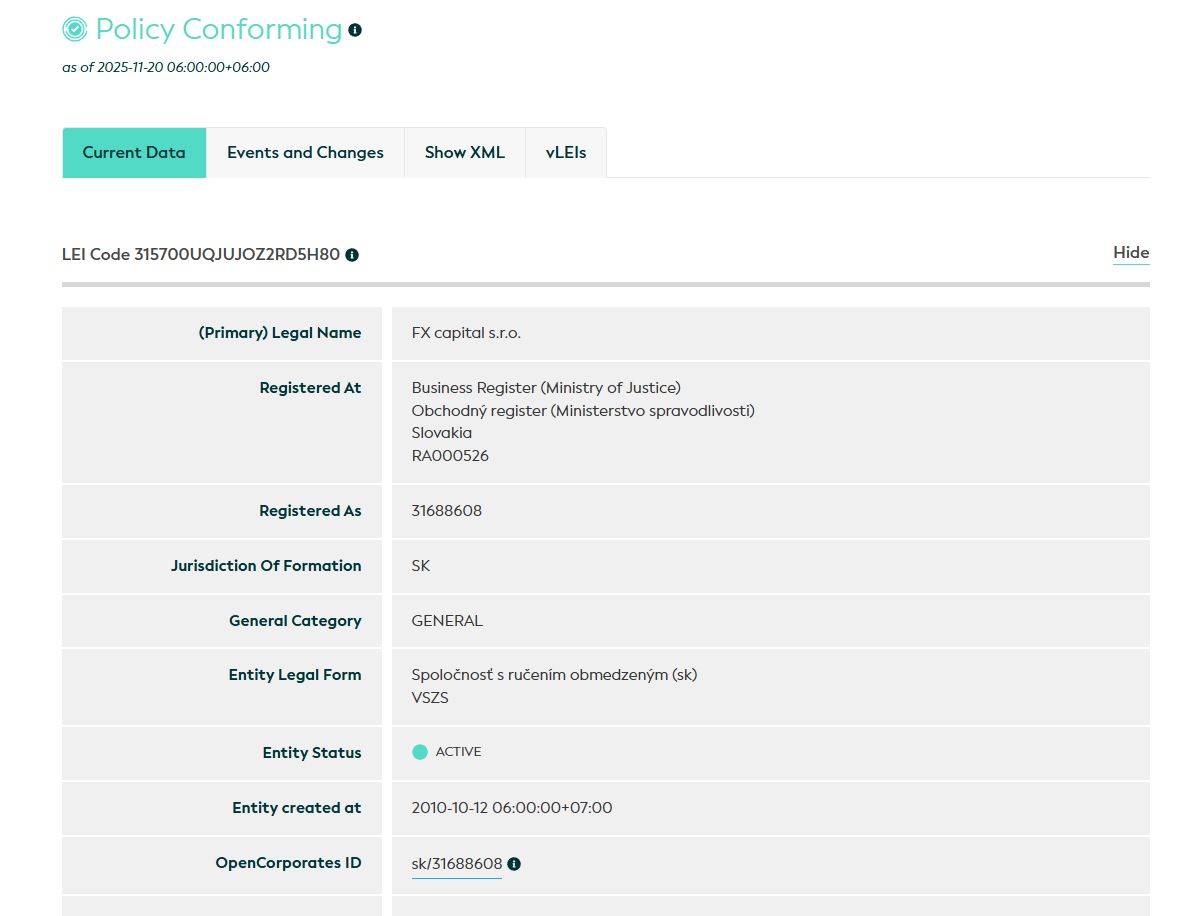
Task: Click the legal name FX capital s.r.o.
Action: [466, 333]
